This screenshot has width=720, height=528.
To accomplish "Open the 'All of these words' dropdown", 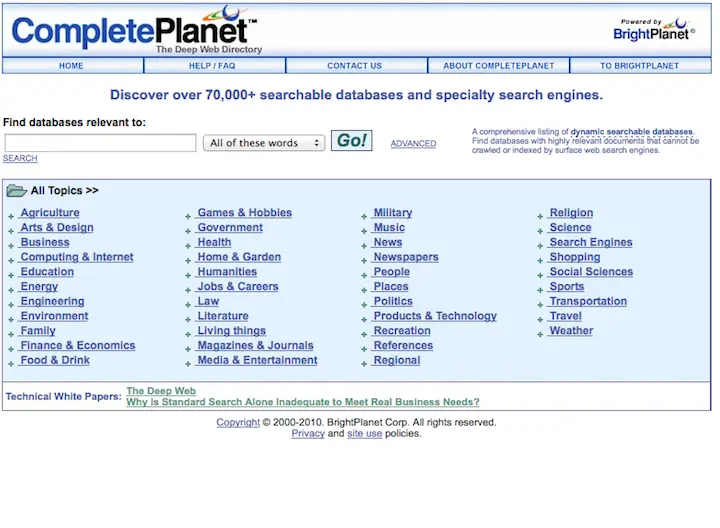I will pos(264,143).
